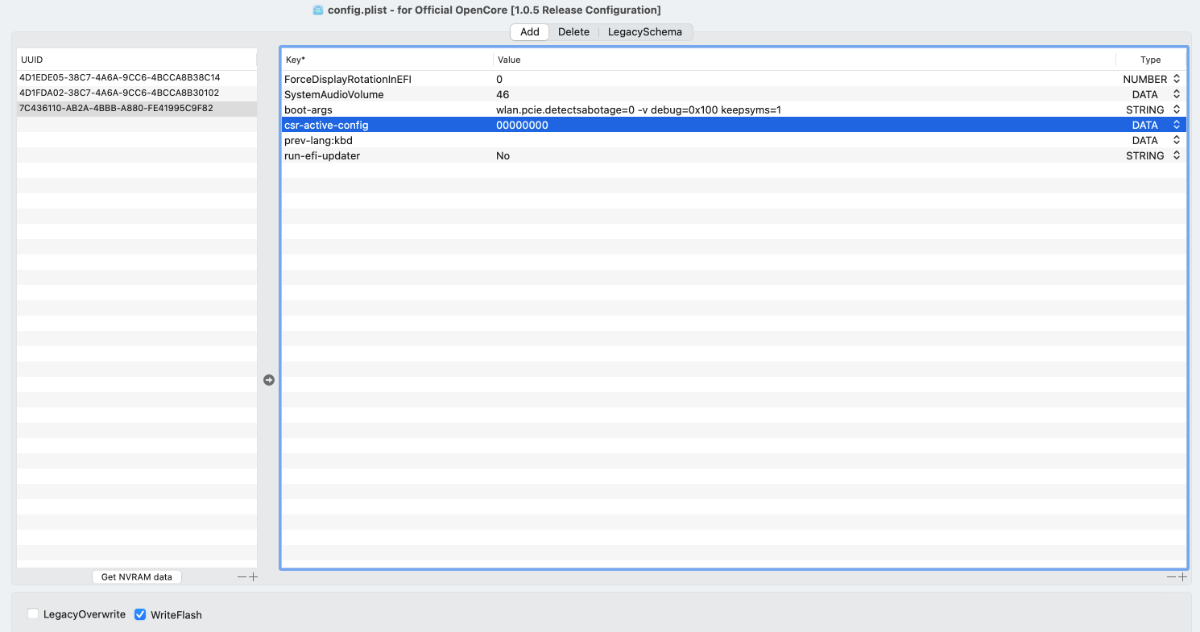Switch to the Add tab
The height and width of the screenshot is (632, 1200).
pyautogui.click(x=530, y=32)
